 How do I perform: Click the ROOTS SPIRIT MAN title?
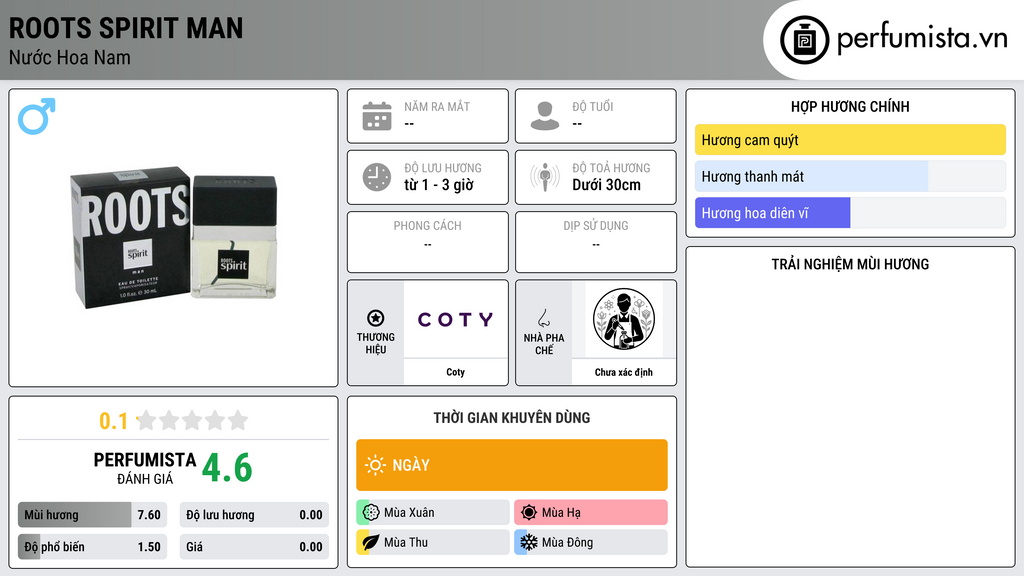click(126, 28)
